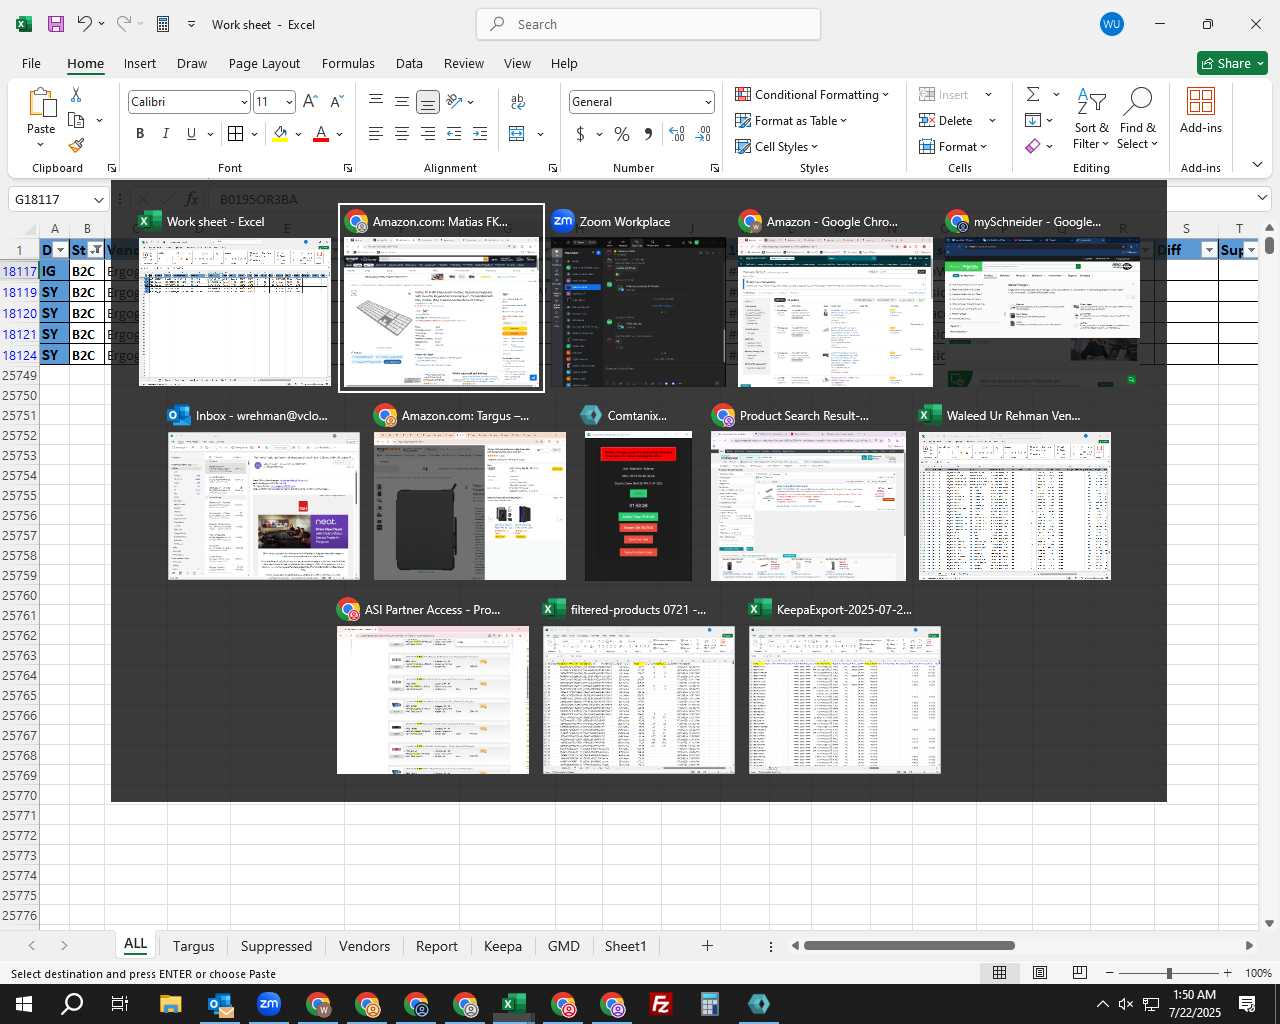Viewport: 1280px width, 1024px height.
Task: Click the Paste clipboard icon
Action: point(41,102)
